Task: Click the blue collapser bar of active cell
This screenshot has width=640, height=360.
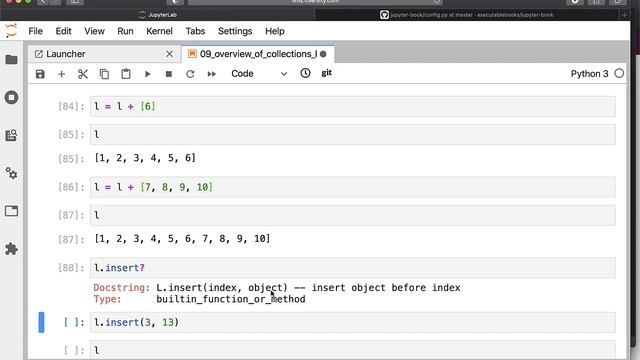Action: click(x=41, y=322)
